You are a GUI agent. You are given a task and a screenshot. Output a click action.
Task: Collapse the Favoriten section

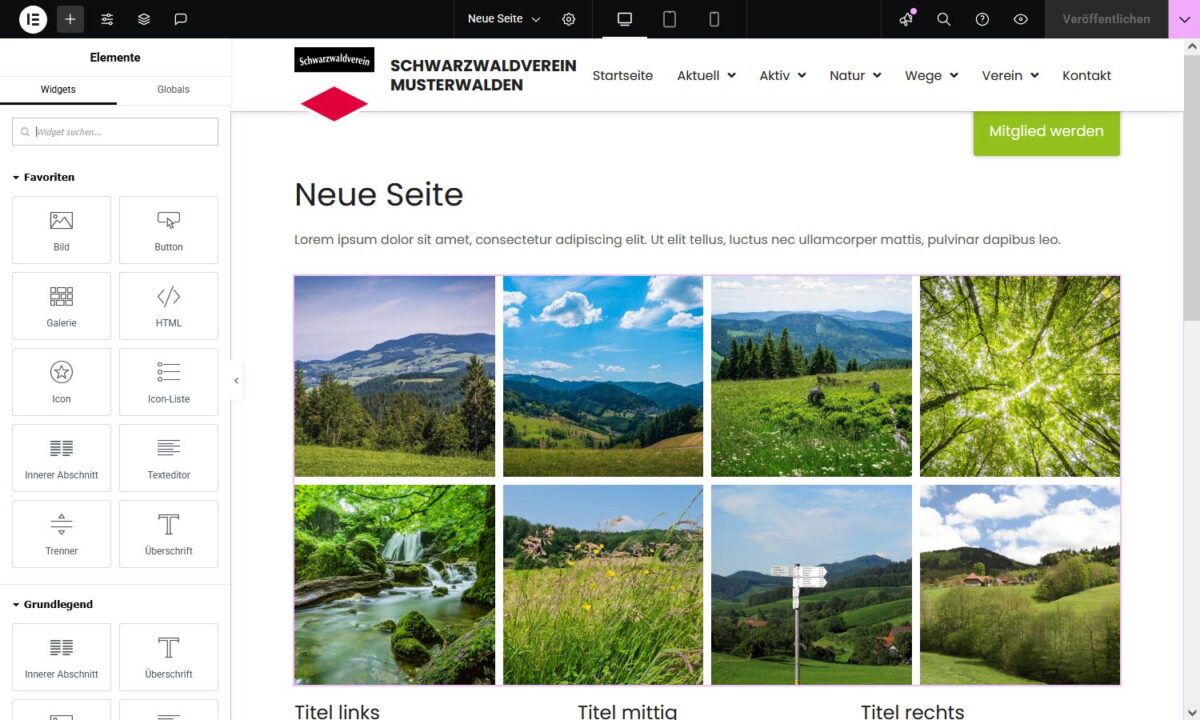coord(43,177)
